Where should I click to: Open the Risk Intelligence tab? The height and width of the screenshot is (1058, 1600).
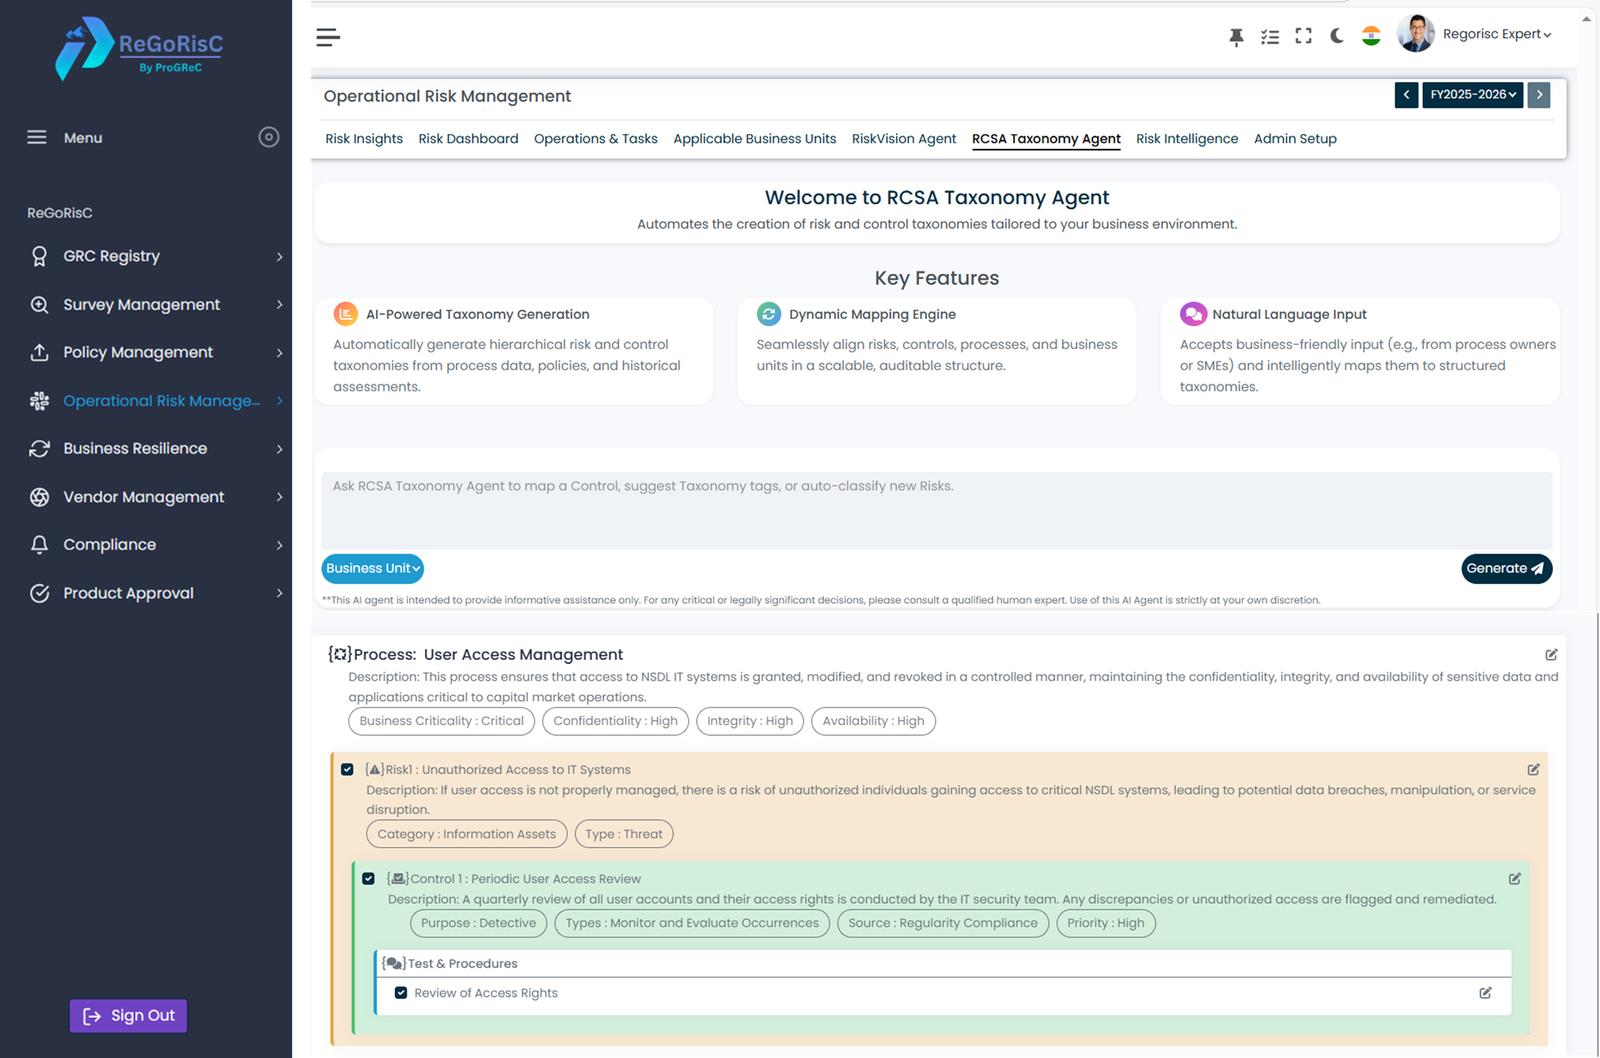point(1186,139)
